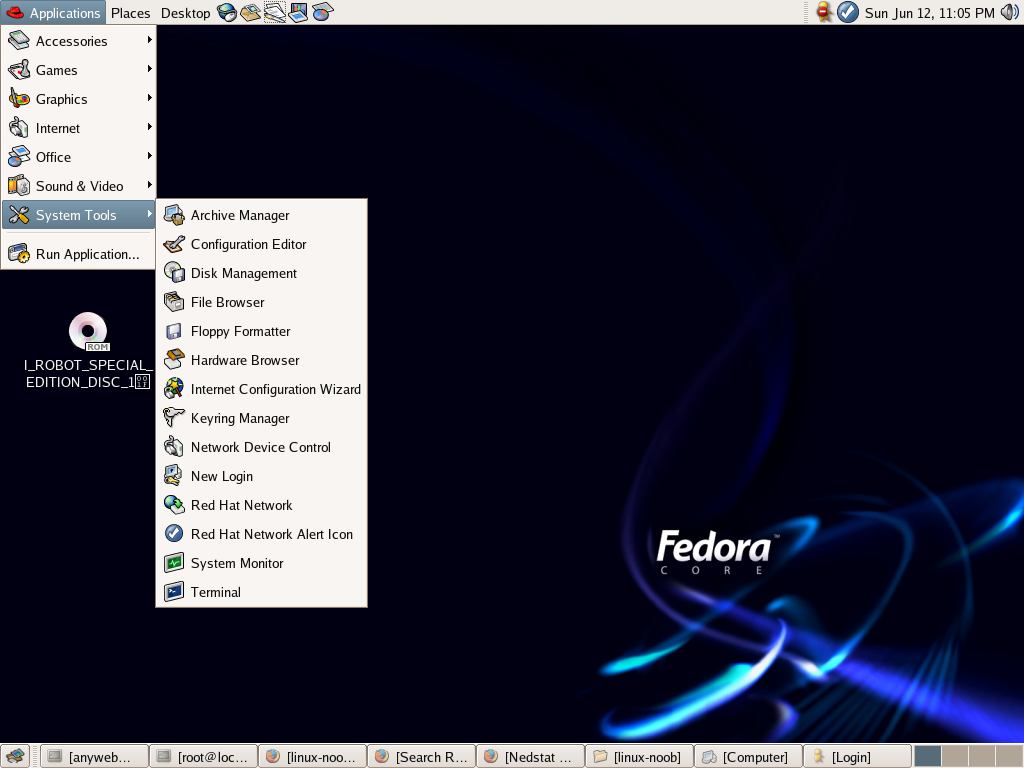
Task: Launch the web browser globe icon
Action: tap(227, 12)
